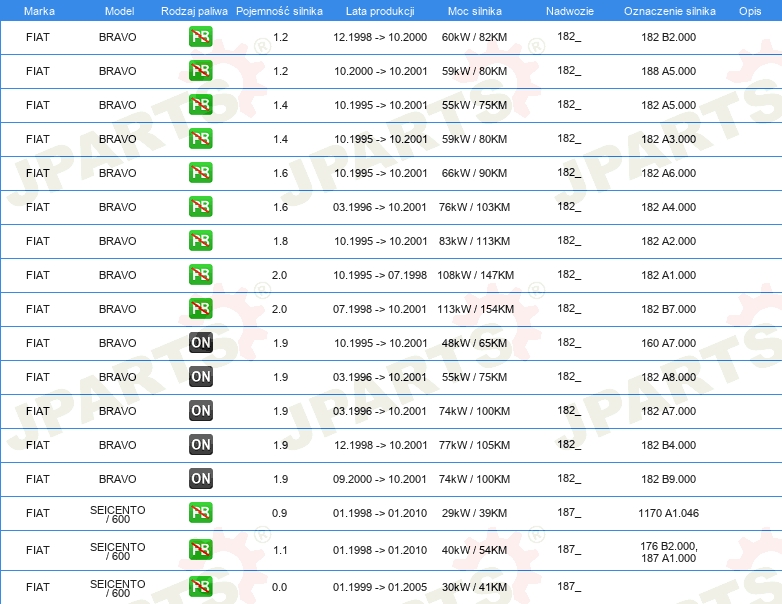The height and width of the screenshot is (604, 782).
Task: Click the petrol icon in the 182 A1.000 row
Action: click(x=200, y=274)
